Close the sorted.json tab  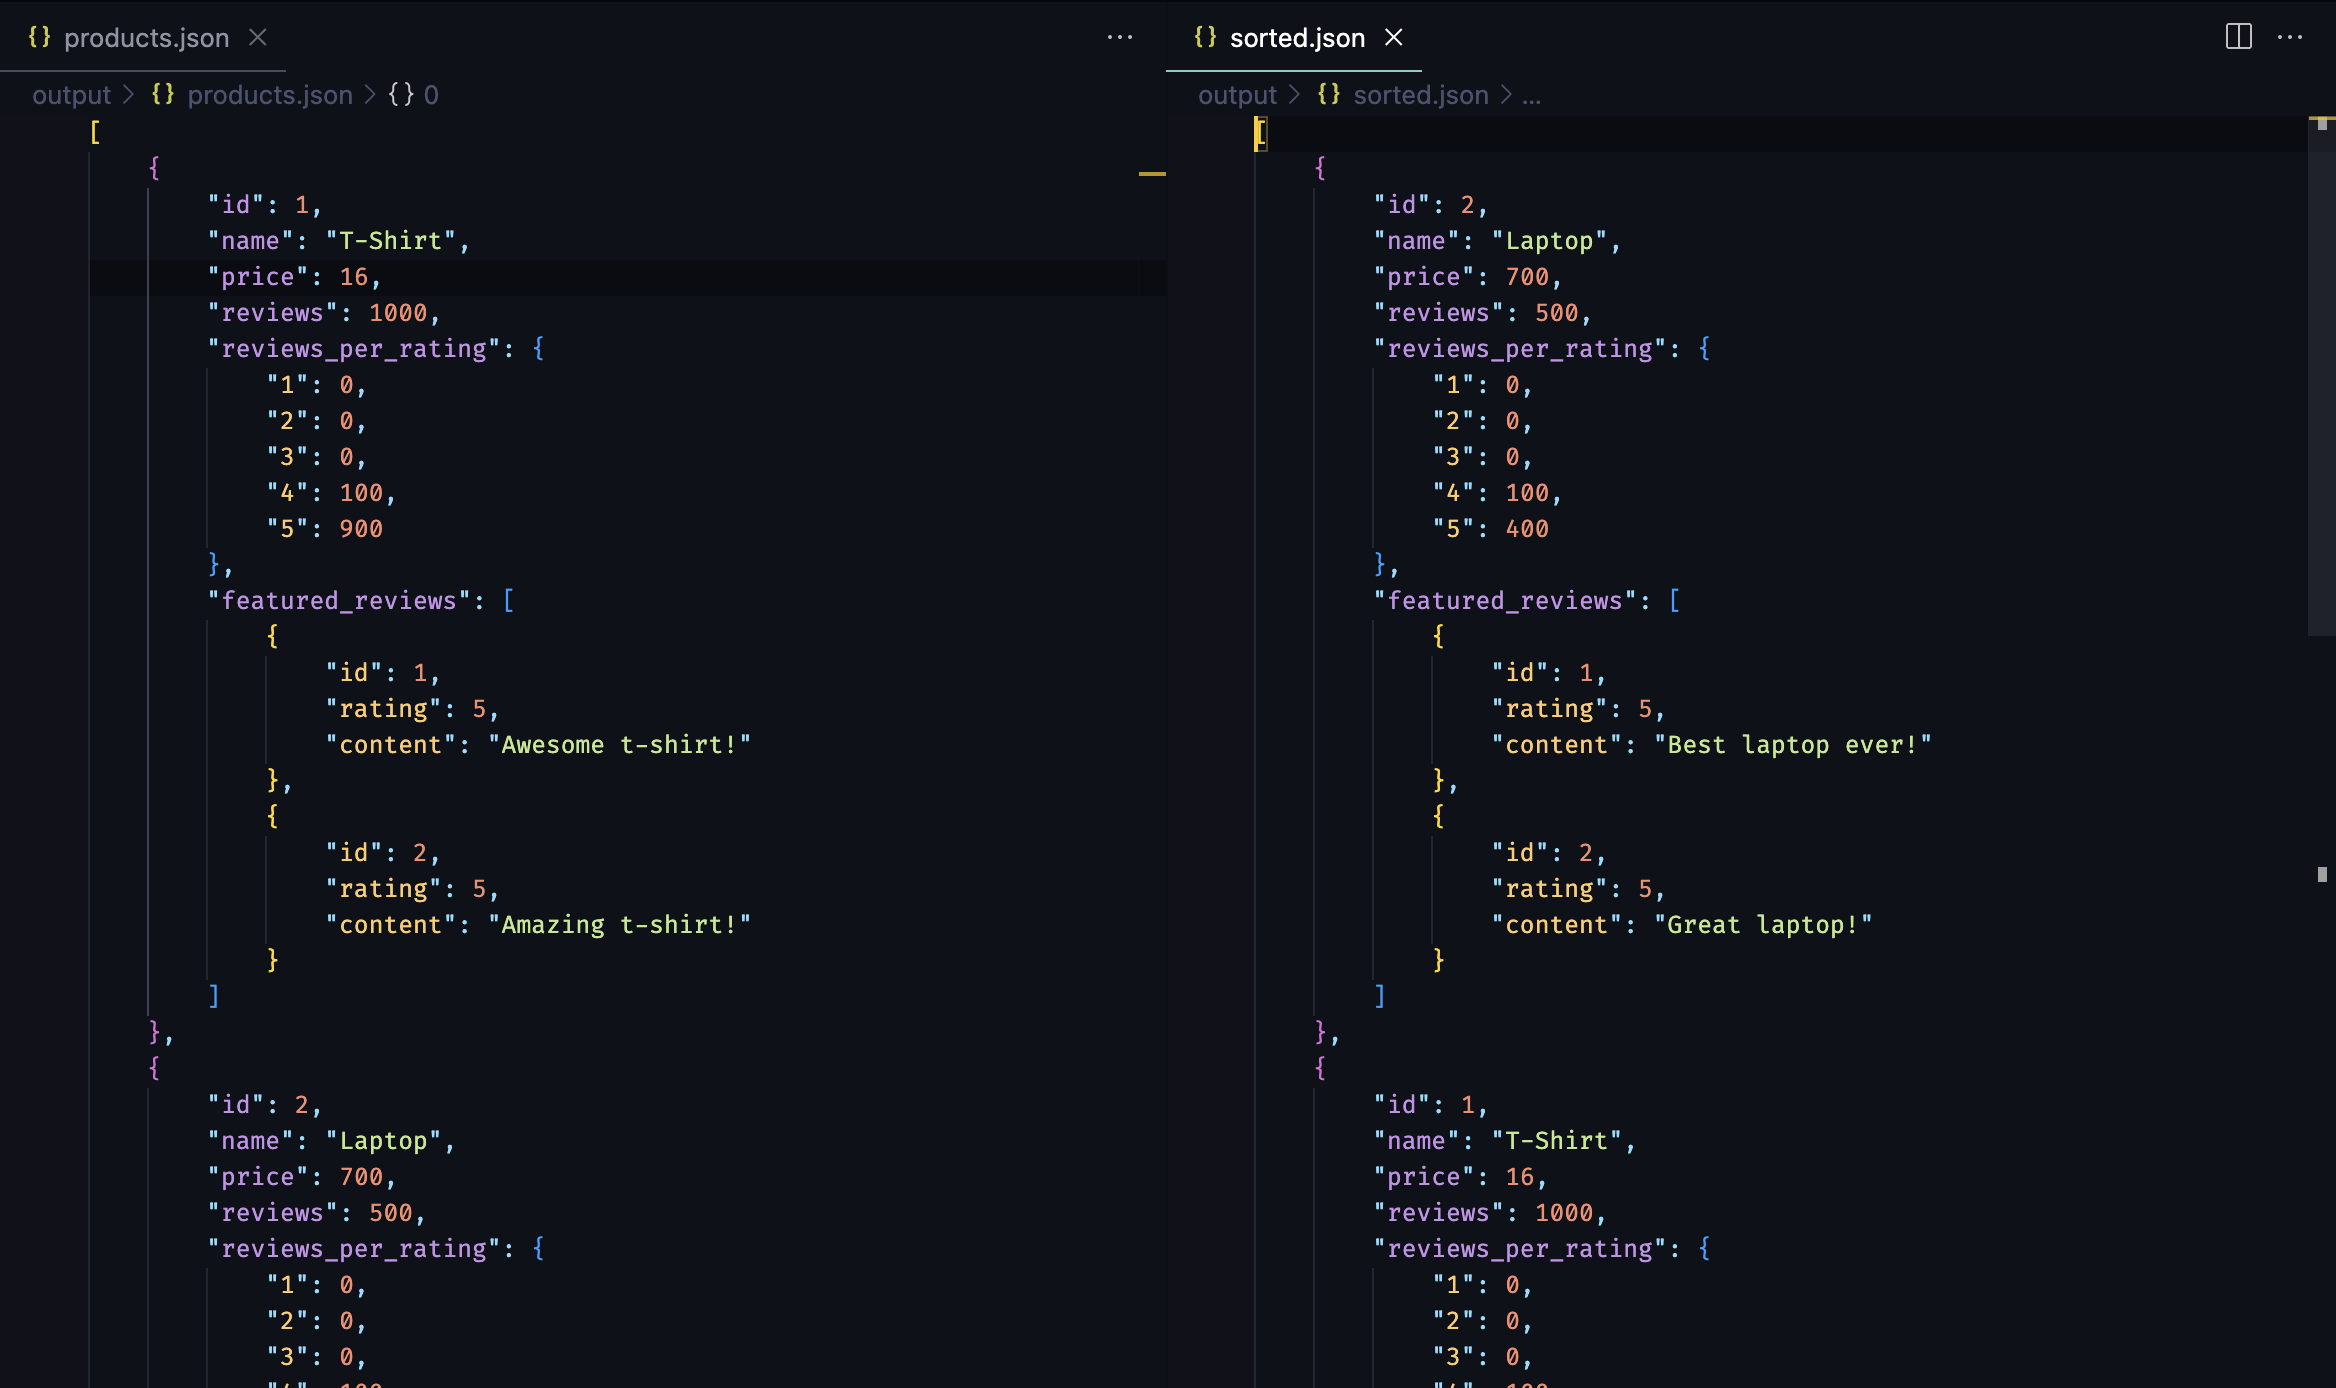[x=1393, y=37]
